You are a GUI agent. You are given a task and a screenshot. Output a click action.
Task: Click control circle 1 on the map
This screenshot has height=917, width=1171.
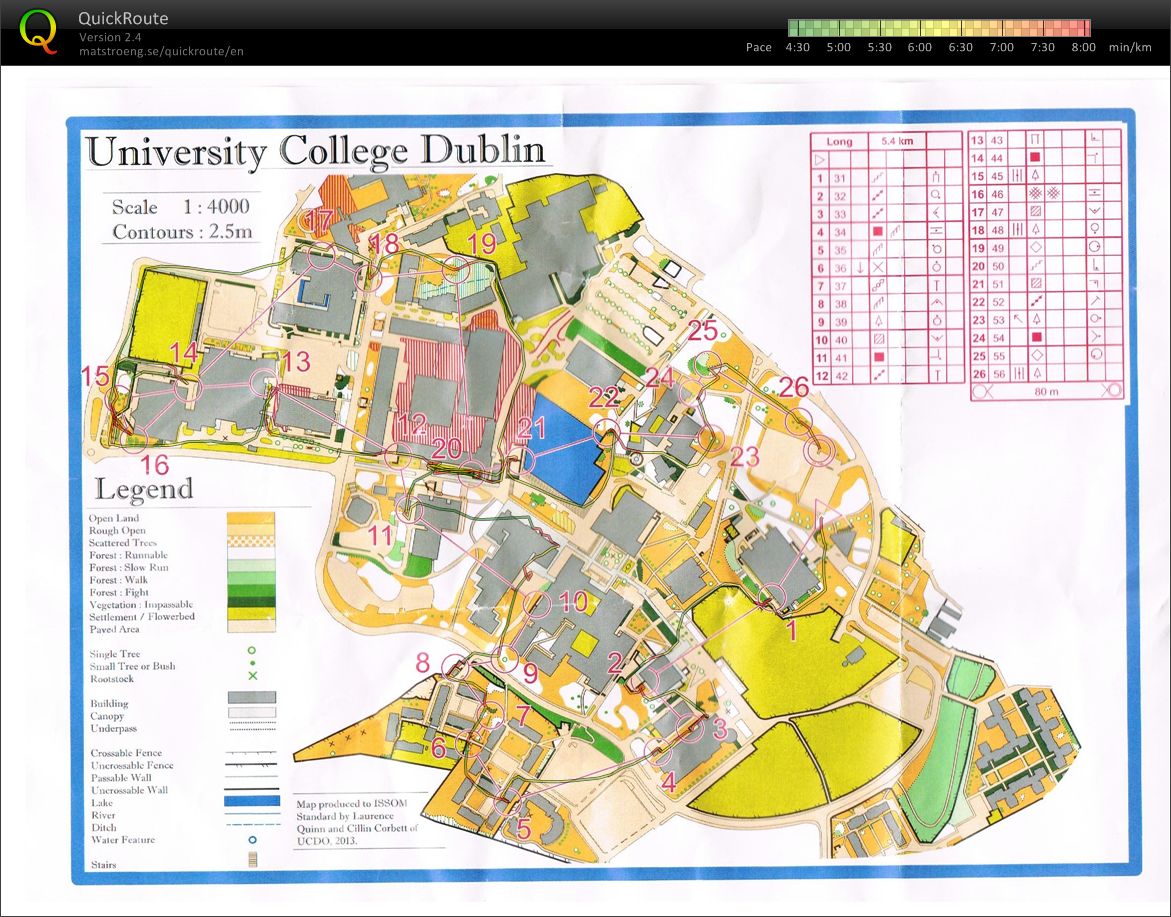point(774,598)
